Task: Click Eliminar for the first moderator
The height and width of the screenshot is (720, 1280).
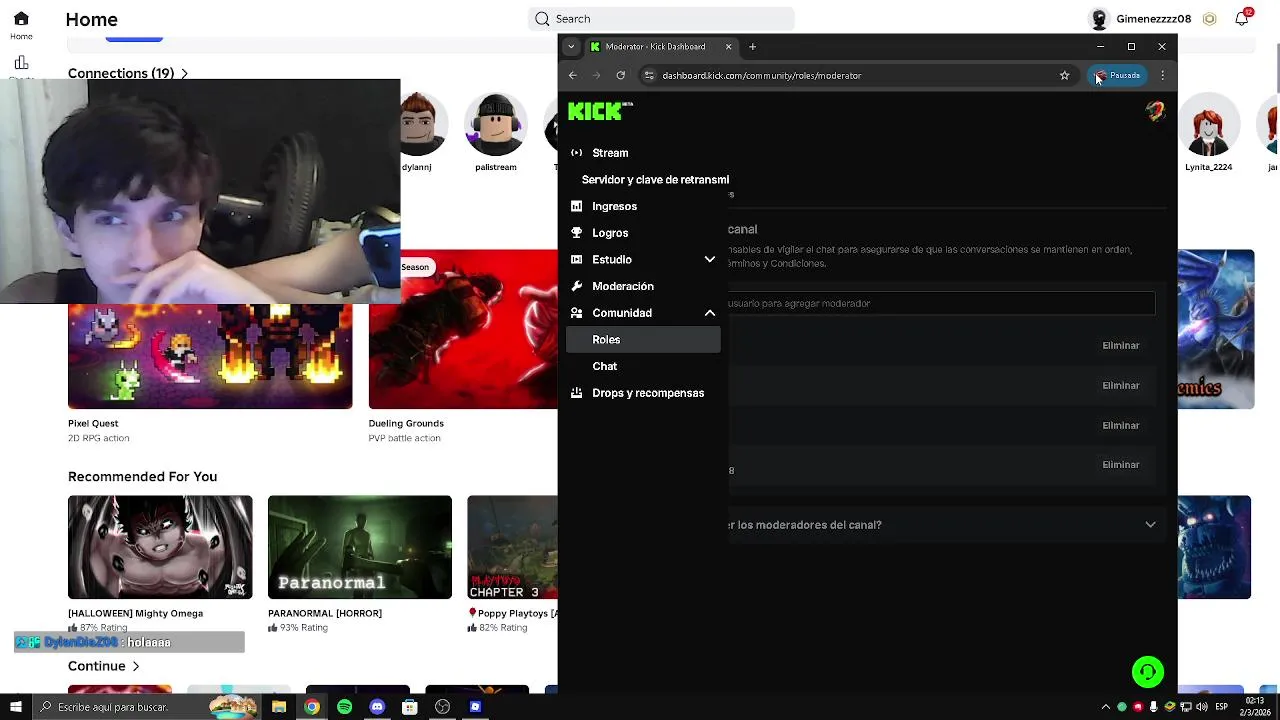Action: (1121, 345)
